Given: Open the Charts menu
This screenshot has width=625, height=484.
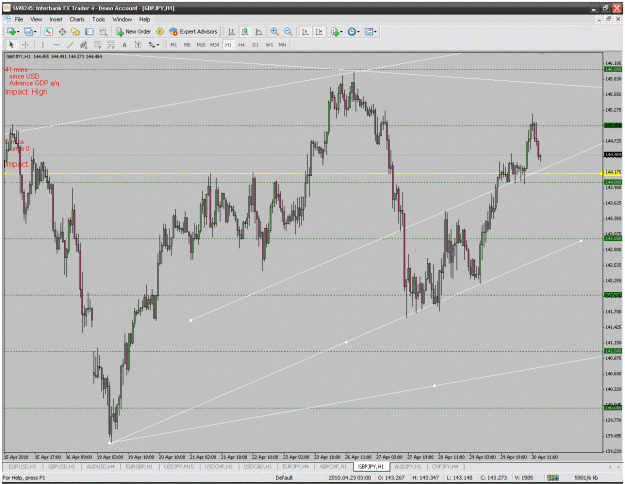Looking at the screenshot, I should pyautogui.click(x=77, y=19).
